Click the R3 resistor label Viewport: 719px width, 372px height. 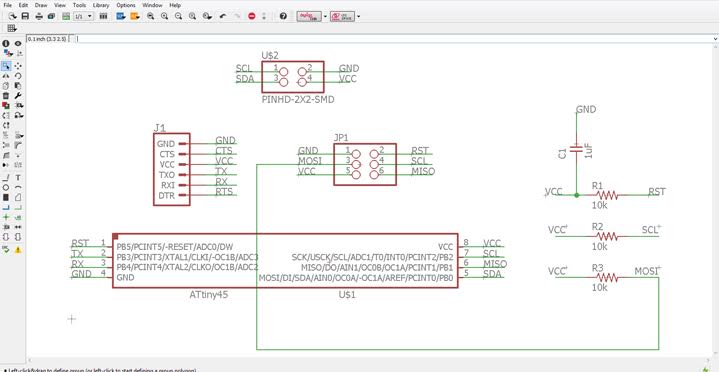[x=597, y=267]
